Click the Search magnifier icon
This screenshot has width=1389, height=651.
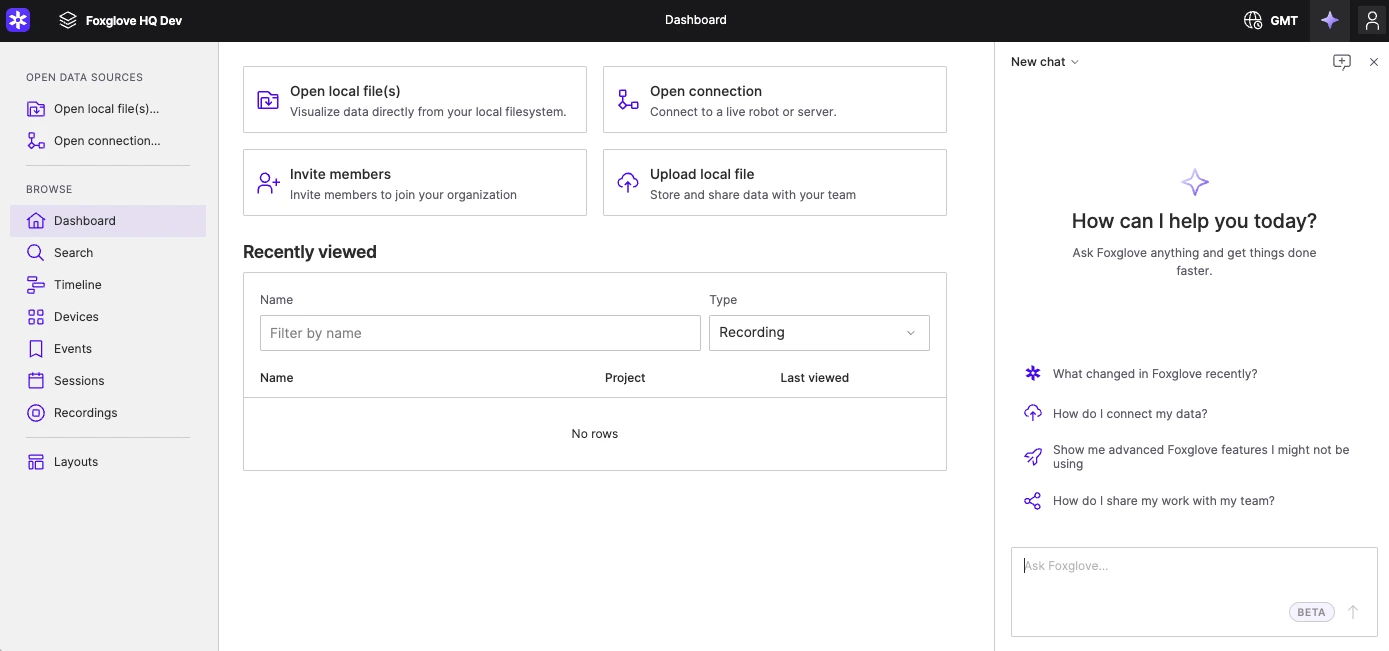(x=36, y=253)
